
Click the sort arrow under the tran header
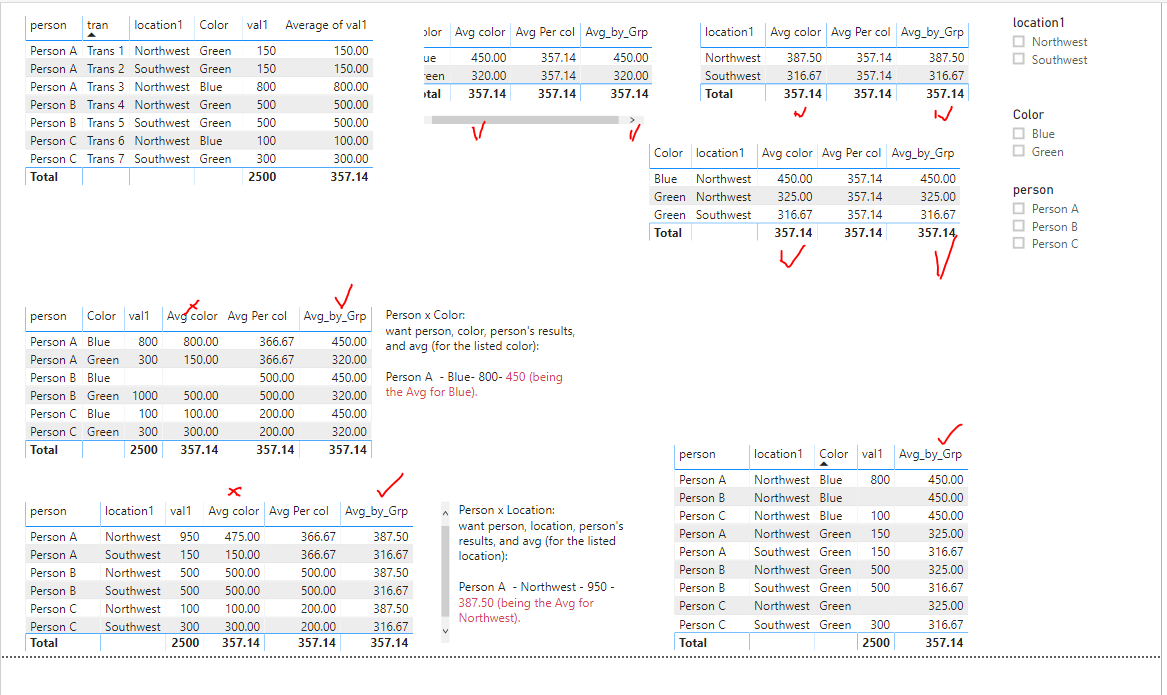click(x=92, y=35)
